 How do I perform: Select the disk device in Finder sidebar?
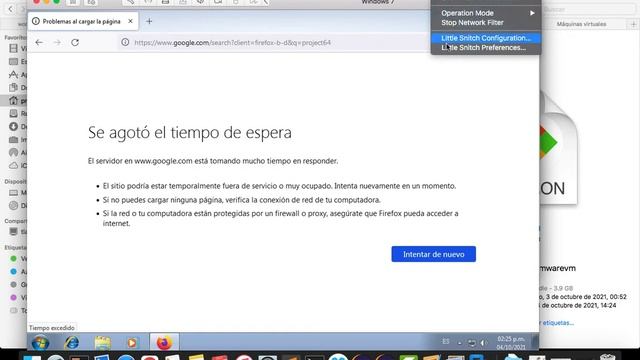pos(13,205)
